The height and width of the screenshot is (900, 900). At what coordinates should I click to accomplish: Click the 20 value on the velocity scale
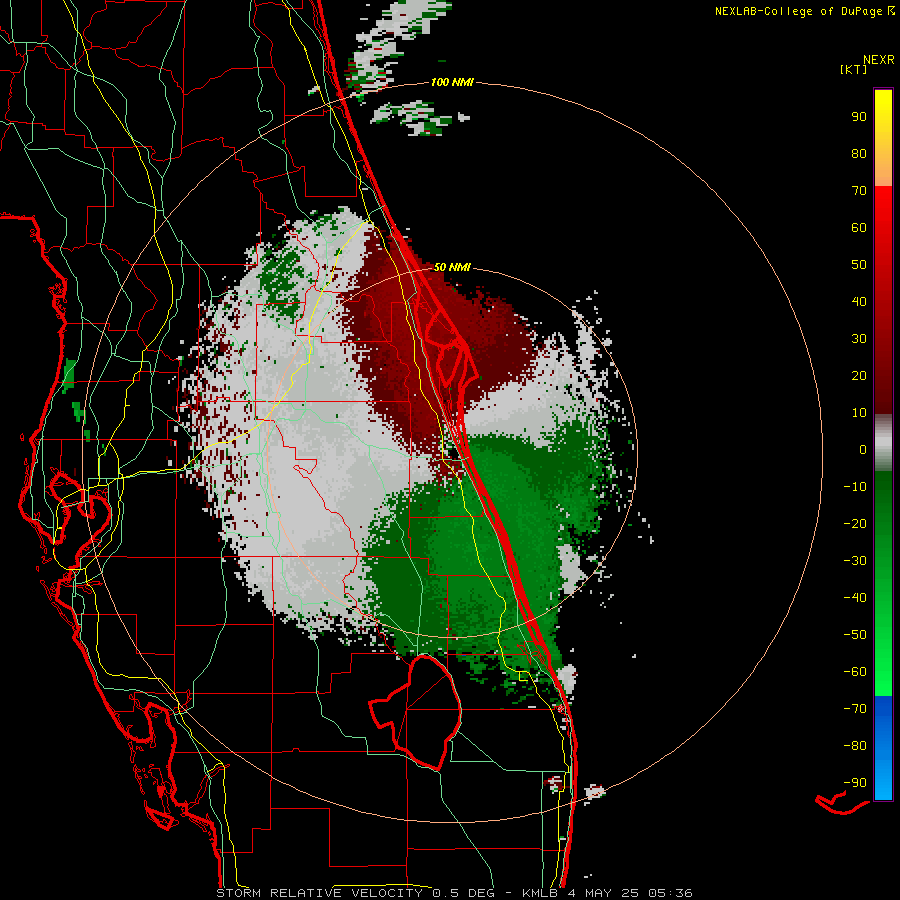[x=859, y=375]
